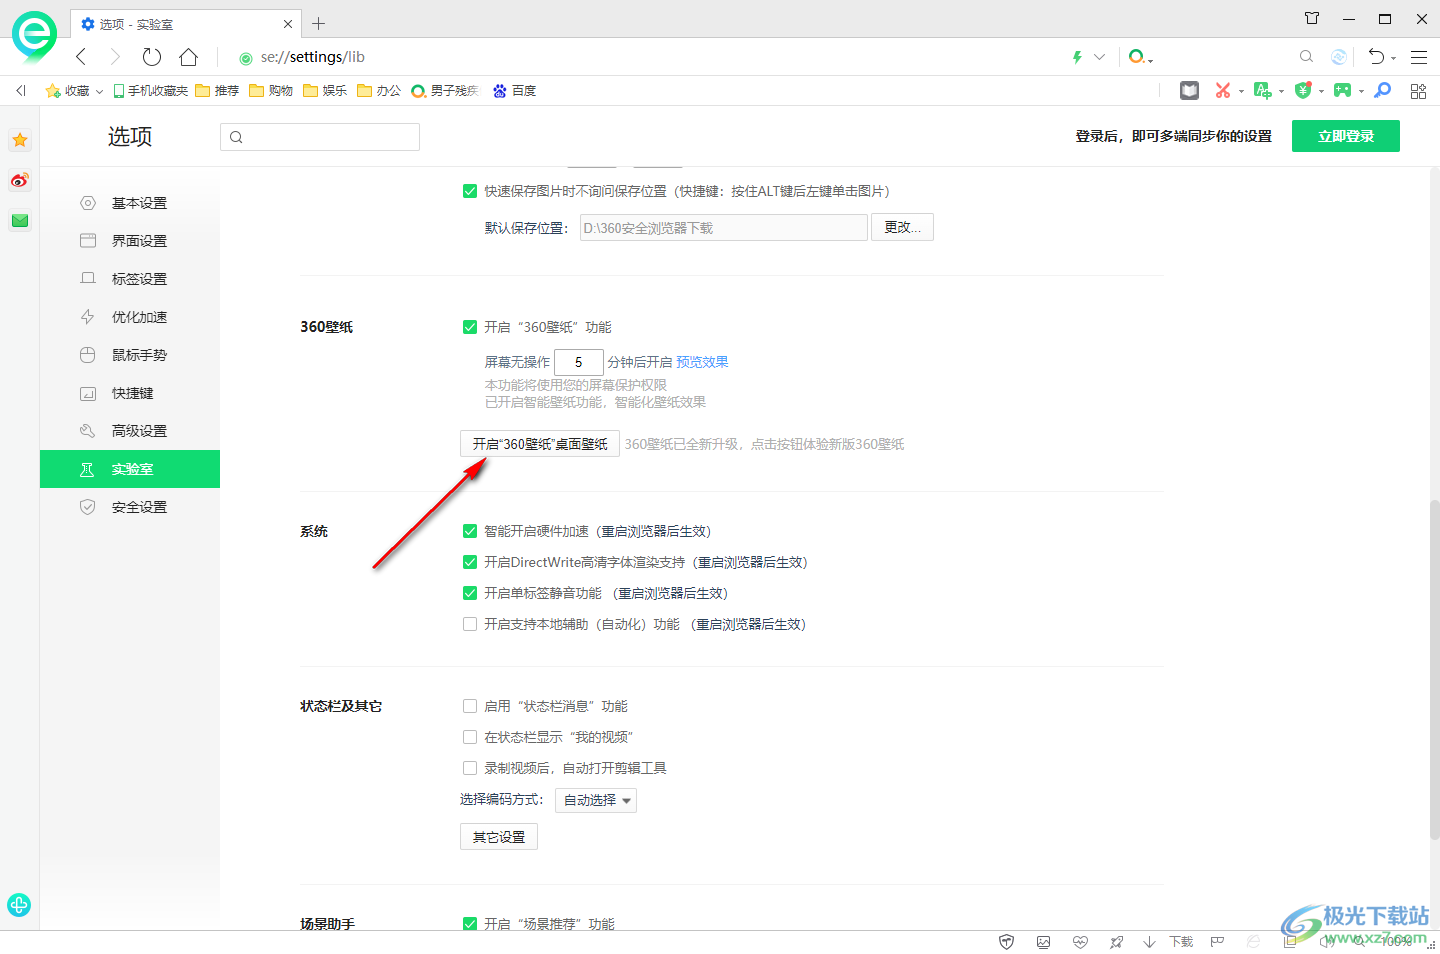Image resolution: width=1440 pixels, height=954 pixels.
Task: Open the Weibo sidebar icon
Action: 20,180
